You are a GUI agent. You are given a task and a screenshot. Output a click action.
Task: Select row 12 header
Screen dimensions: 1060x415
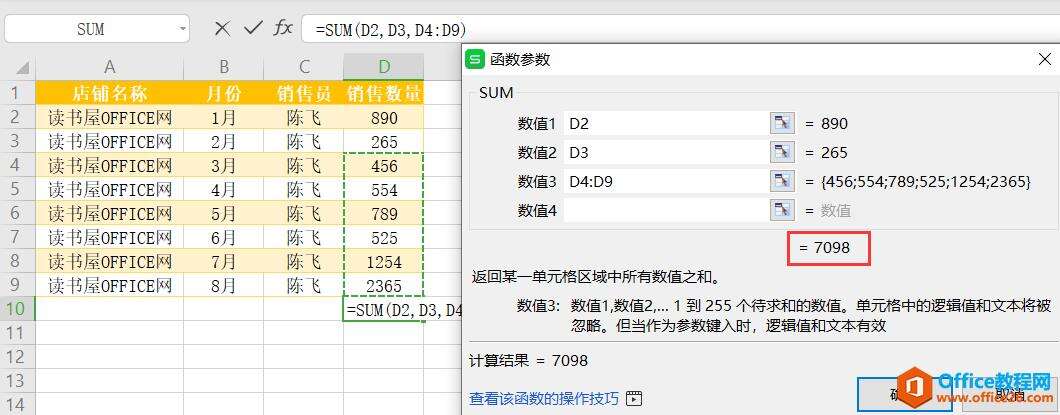pos(18,357)
